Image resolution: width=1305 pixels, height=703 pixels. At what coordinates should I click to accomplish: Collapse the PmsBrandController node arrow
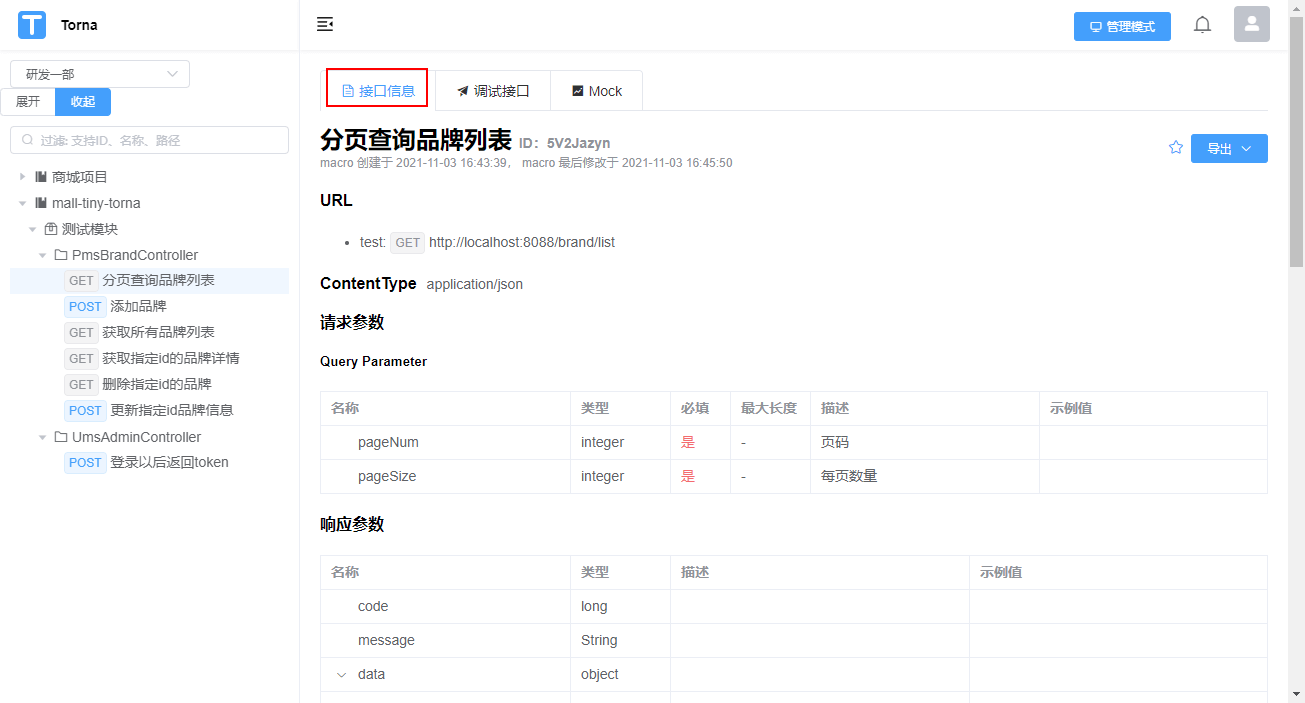(x=43, y=255)
